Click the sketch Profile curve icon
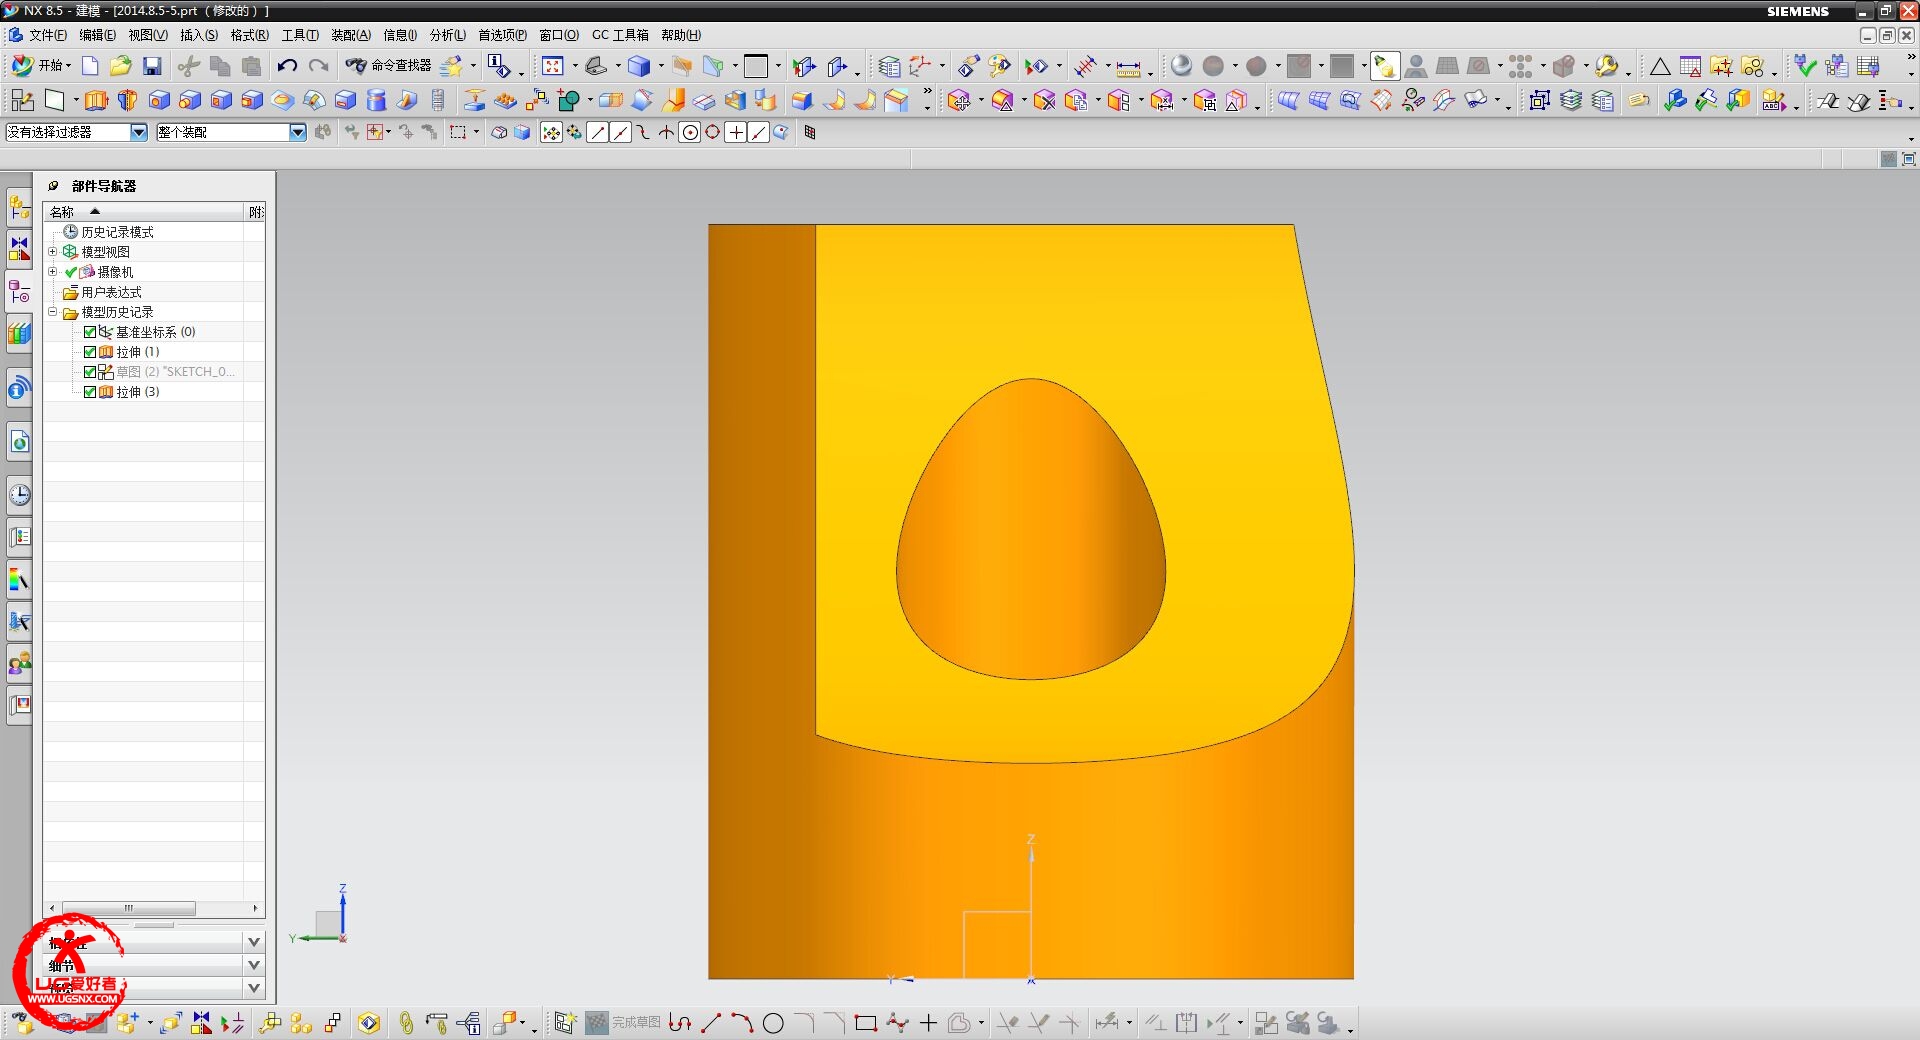This screenshot has width=1920, height=1040. coord(680,1023)
